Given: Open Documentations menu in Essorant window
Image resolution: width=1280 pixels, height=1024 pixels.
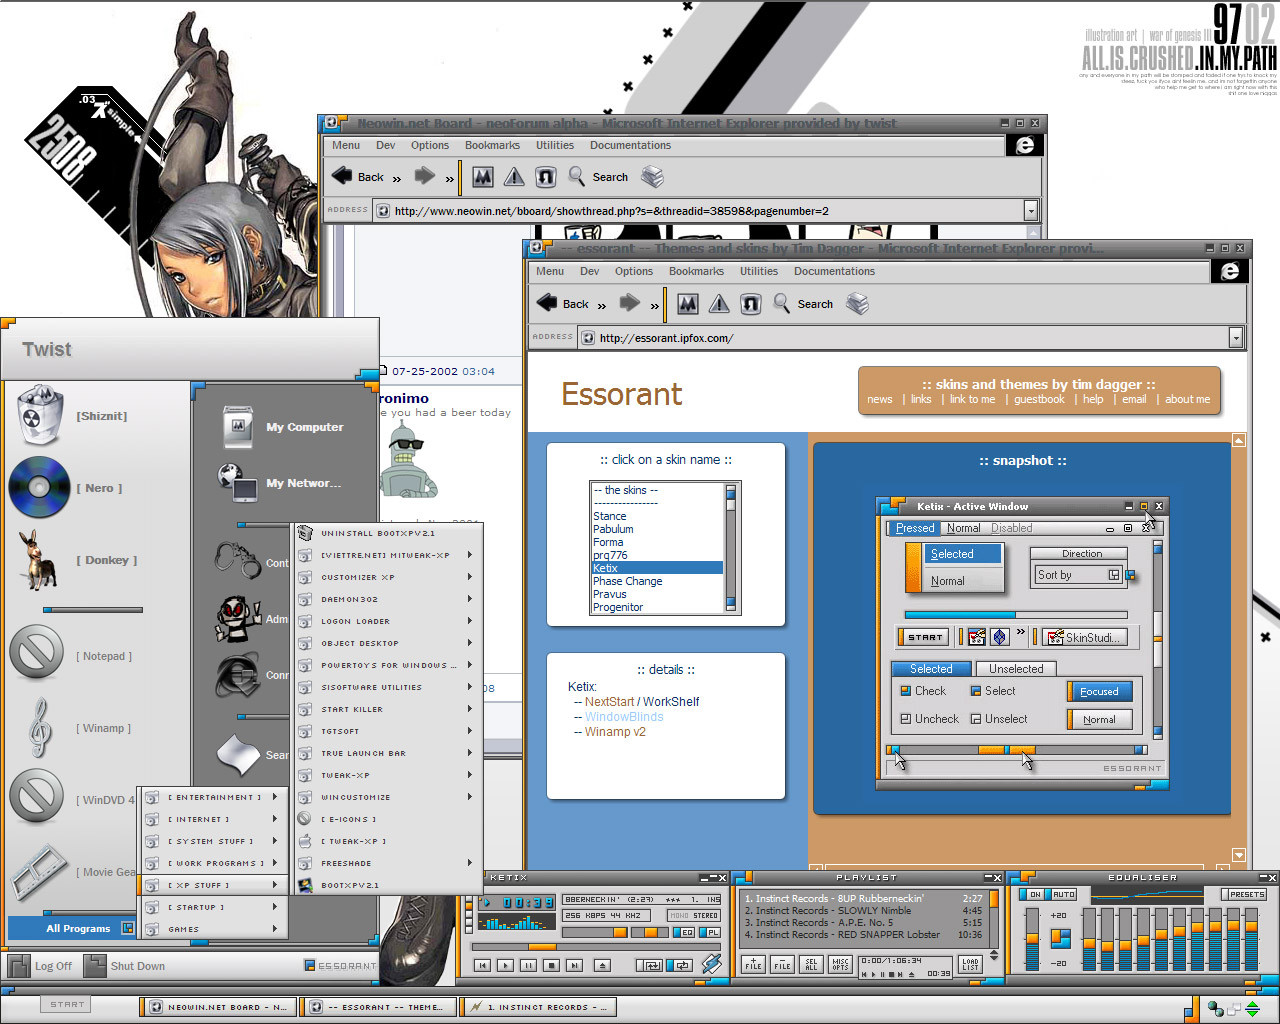Looking at the screenshot, I should 834,271.
